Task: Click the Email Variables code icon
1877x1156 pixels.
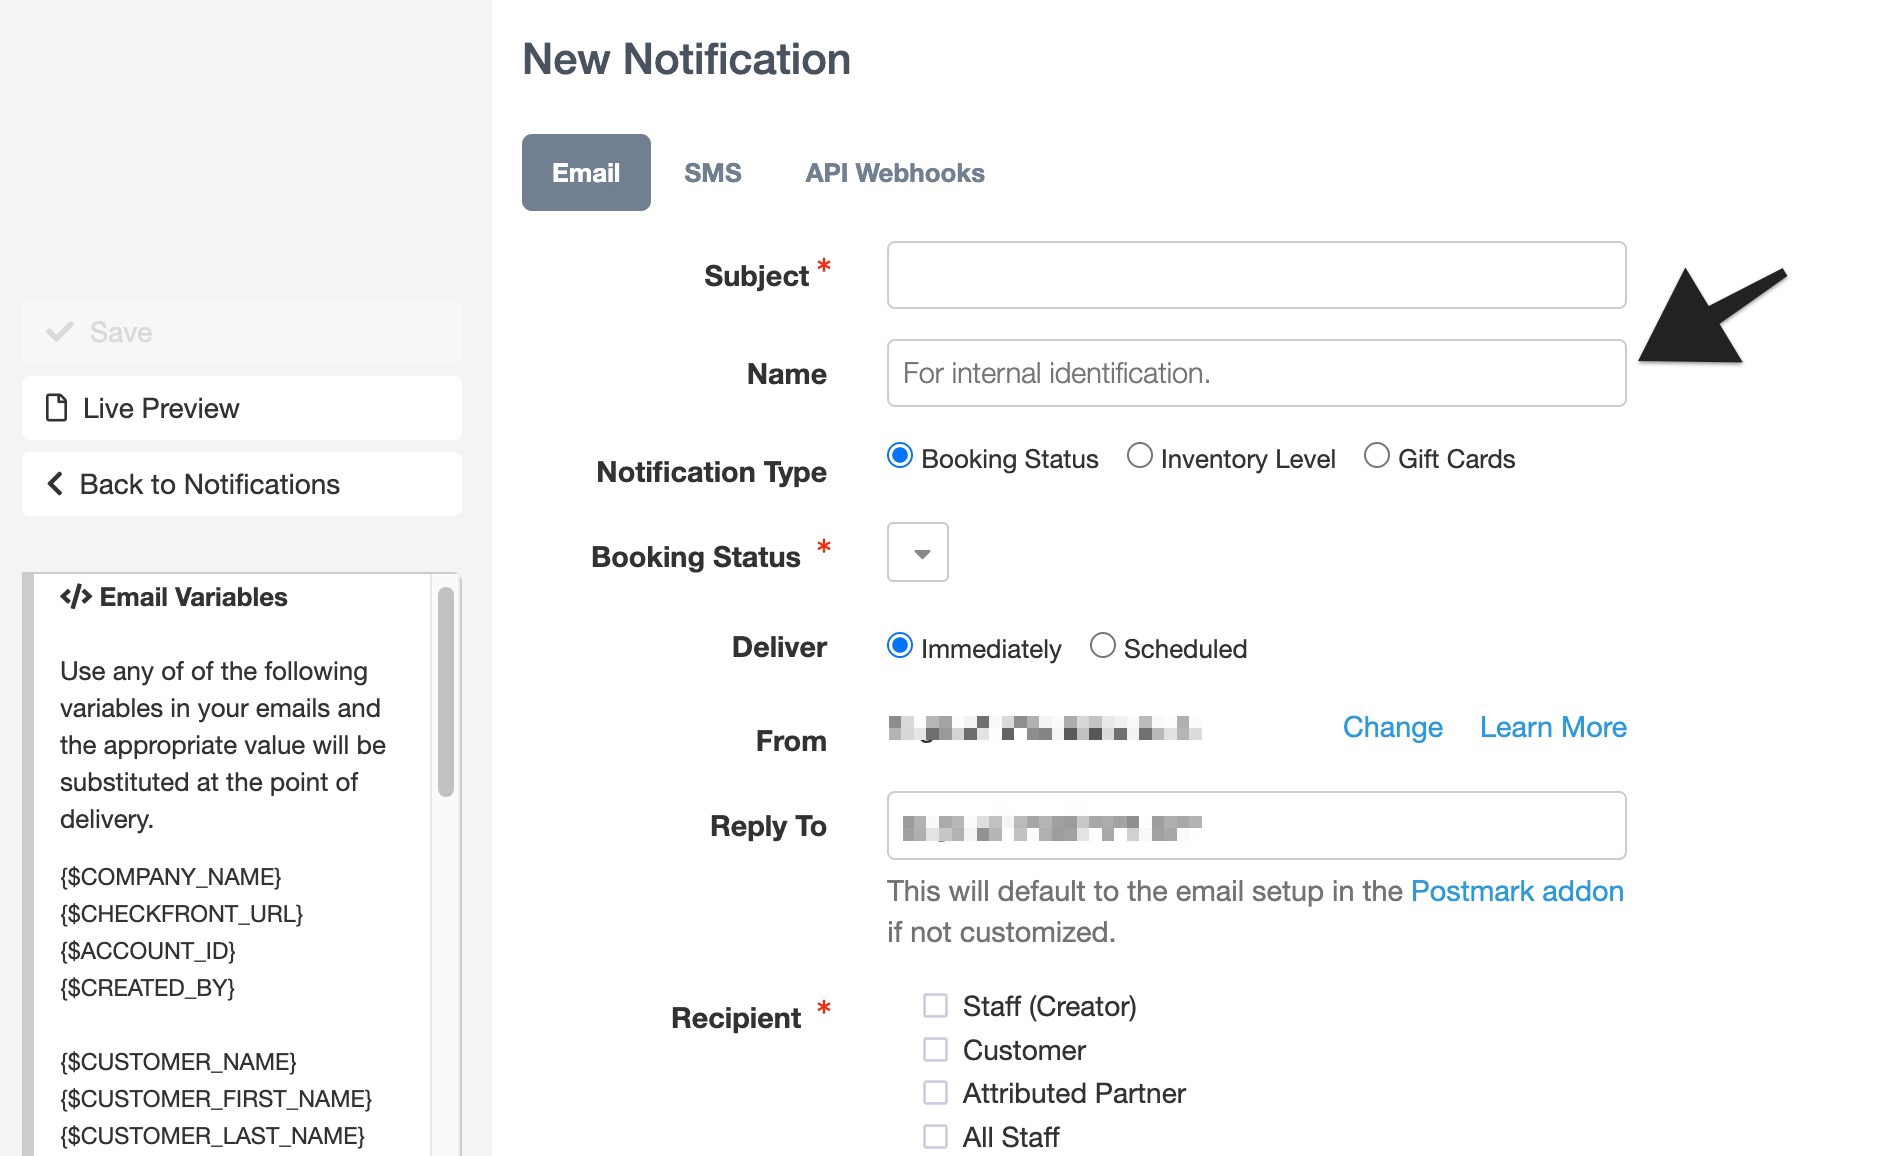Action: [x=76, y=597]
